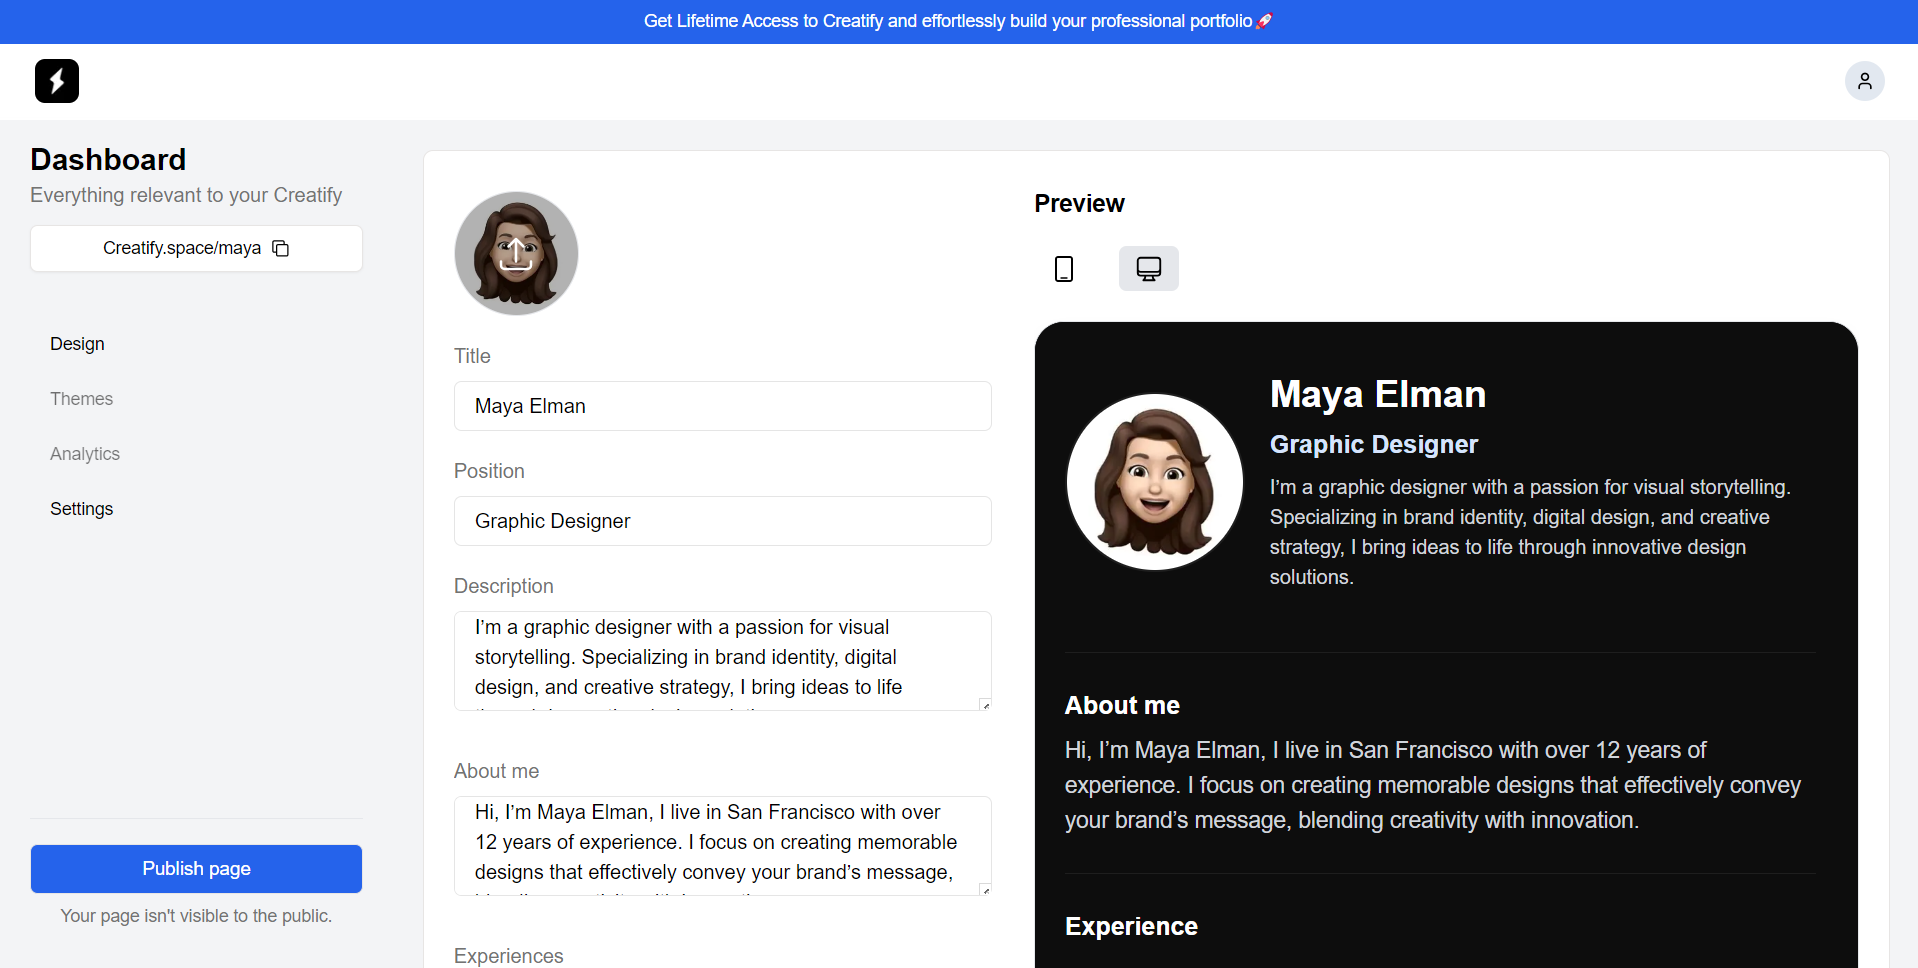Click the rocket icon in banner
Screen dimensions: 1918x968
[1264, 21]
